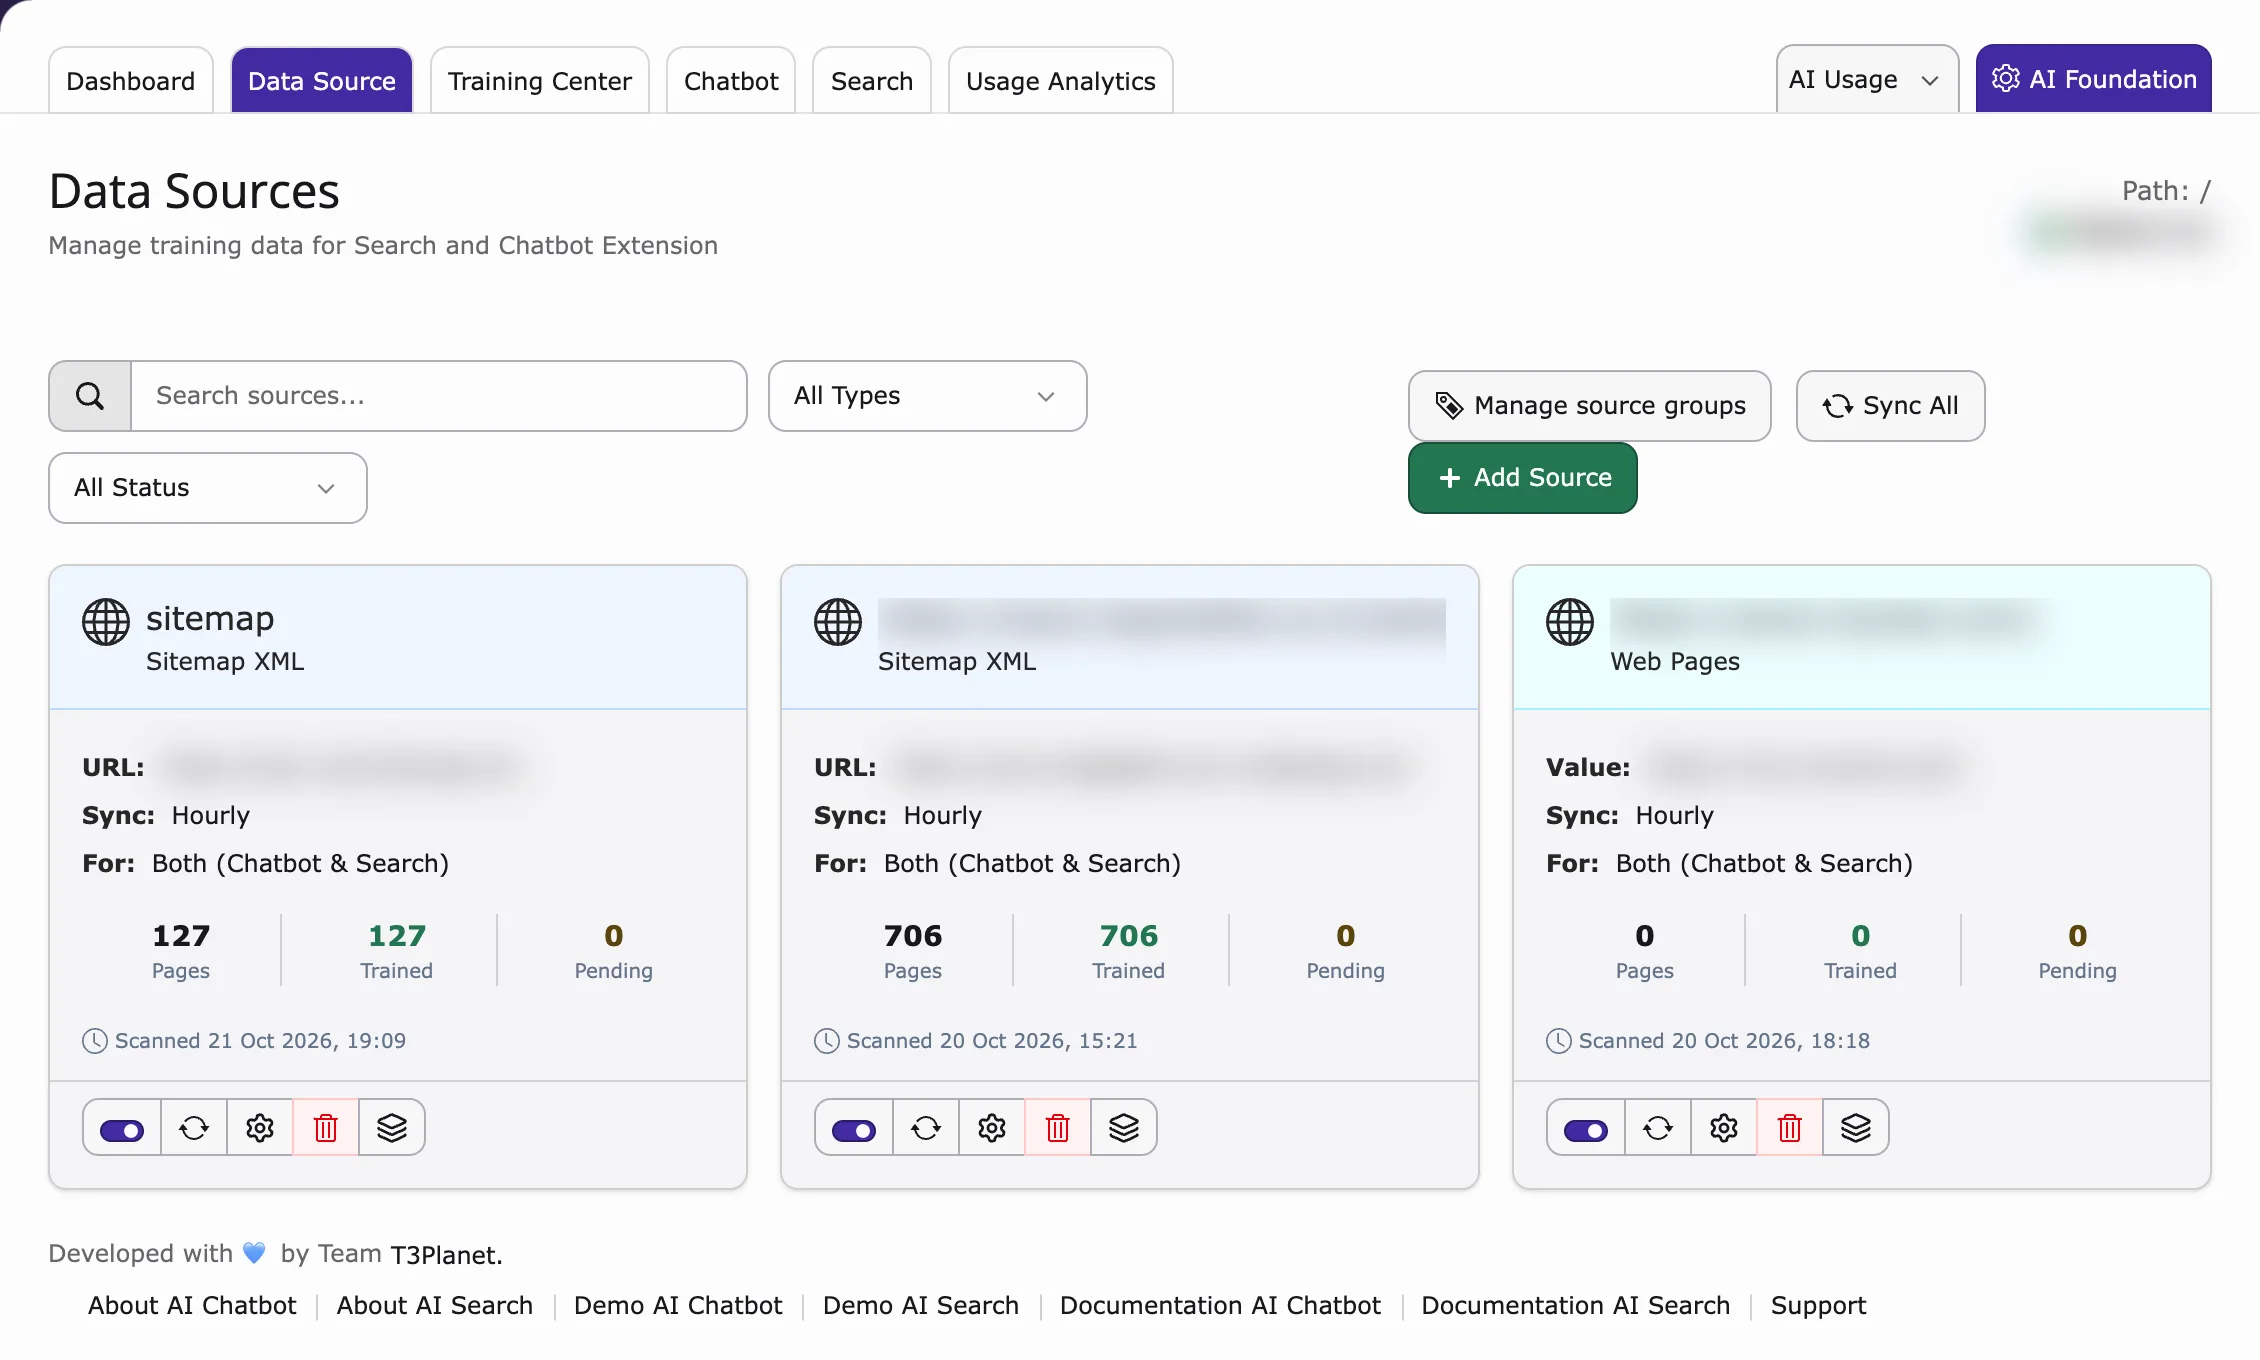
Task: Open About AI Chatbot link
Action: point(192,1306)
